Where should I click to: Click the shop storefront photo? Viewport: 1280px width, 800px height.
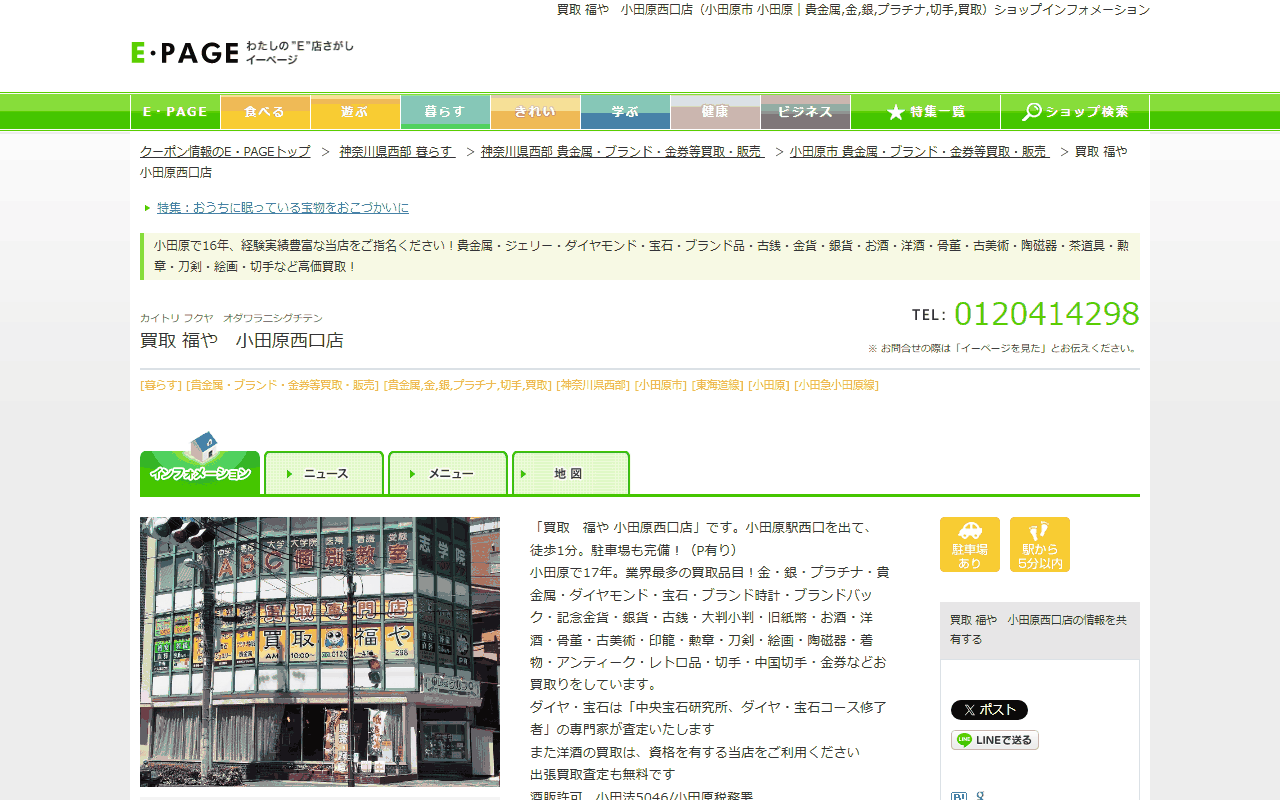click(x=320, y=652)
